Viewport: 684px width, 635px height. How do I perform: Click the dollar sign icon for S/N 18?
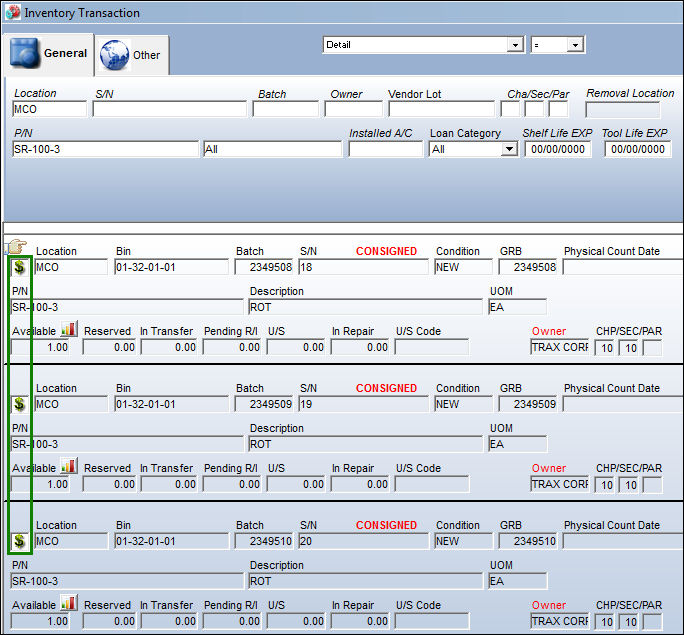point(19,267)
